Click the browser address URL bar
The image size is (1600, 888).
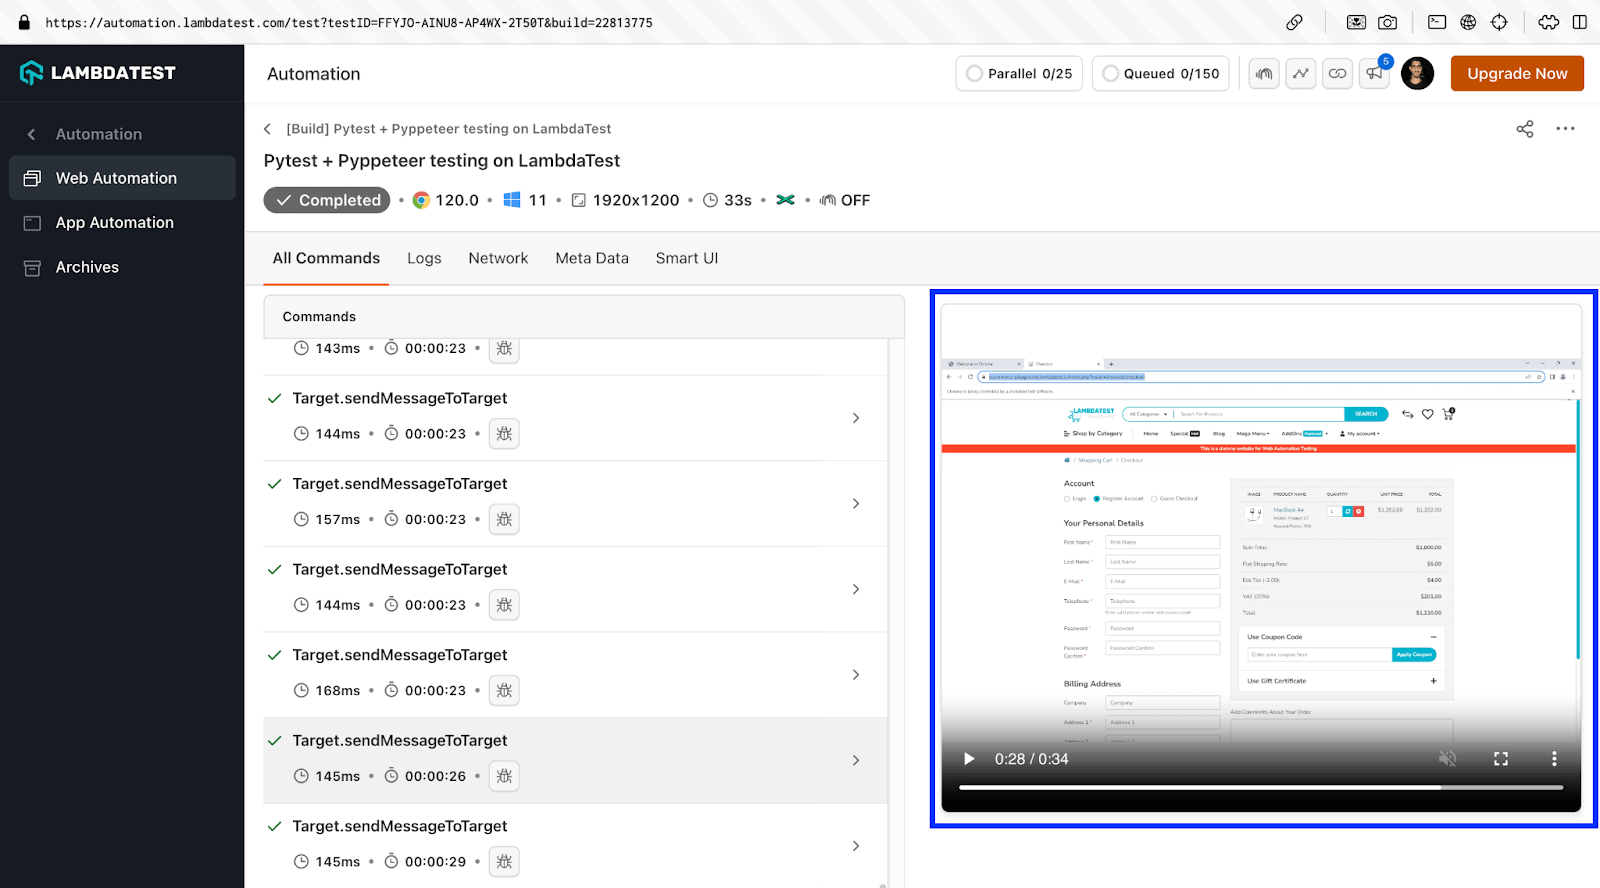[x=349, y=22]
